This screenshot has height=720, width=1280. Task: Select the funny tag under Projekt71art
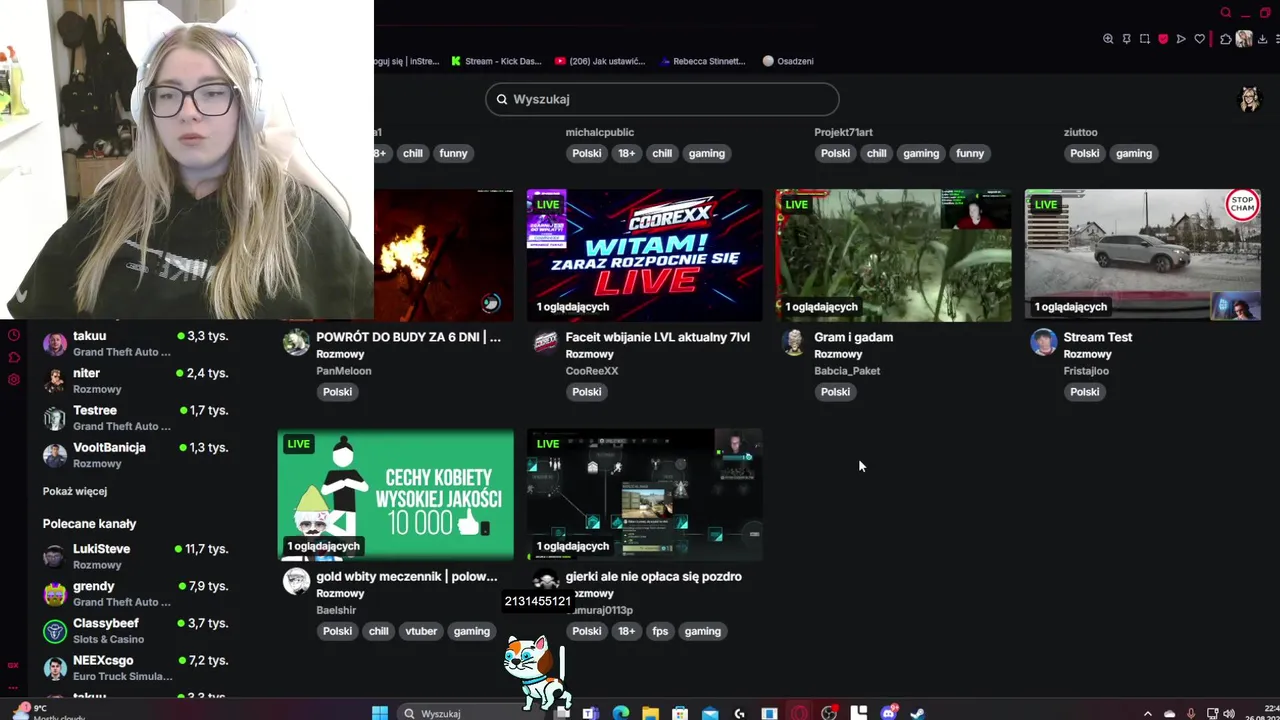tap(970, 153)
